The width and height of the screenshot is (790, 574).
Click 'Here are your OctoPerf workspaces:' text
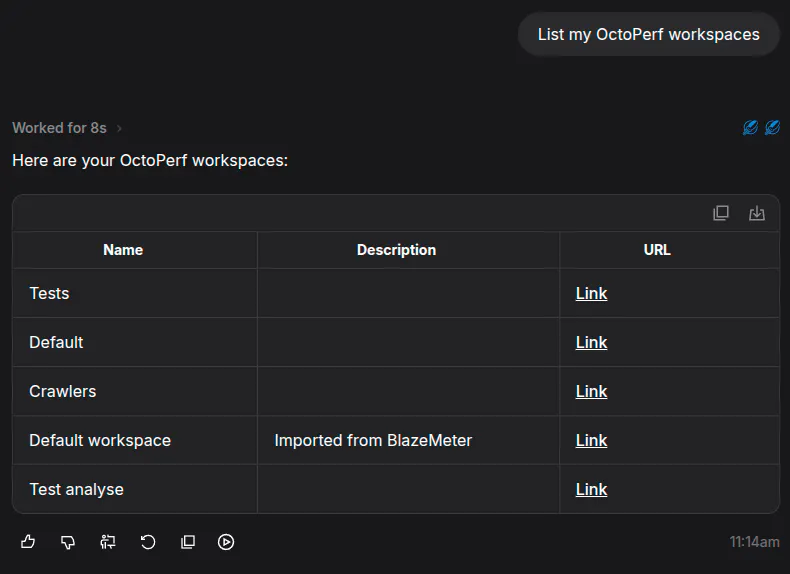tap(150, 160)
